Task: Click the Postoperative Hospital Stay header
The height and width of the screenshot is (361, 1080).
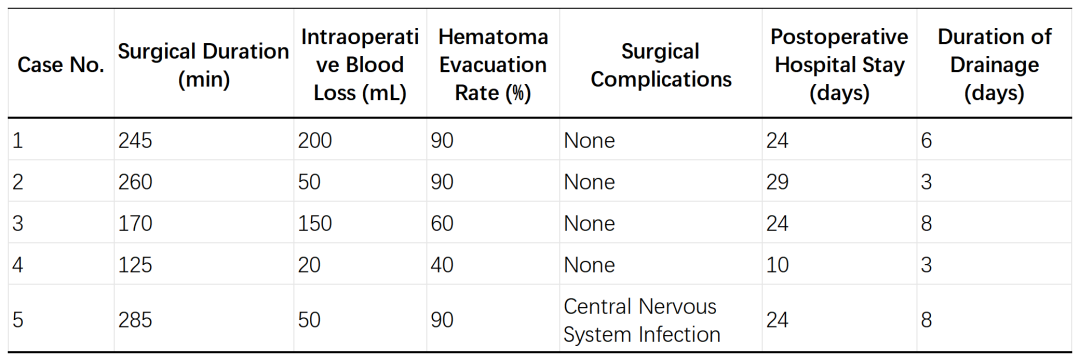Action: point(839,65)
